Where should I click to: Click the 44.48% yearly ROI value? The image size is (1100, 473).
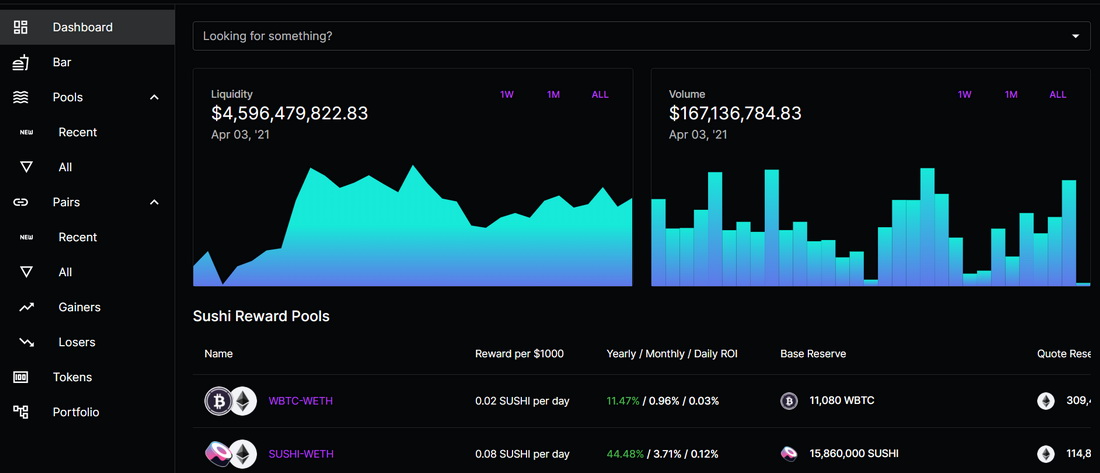625,454
